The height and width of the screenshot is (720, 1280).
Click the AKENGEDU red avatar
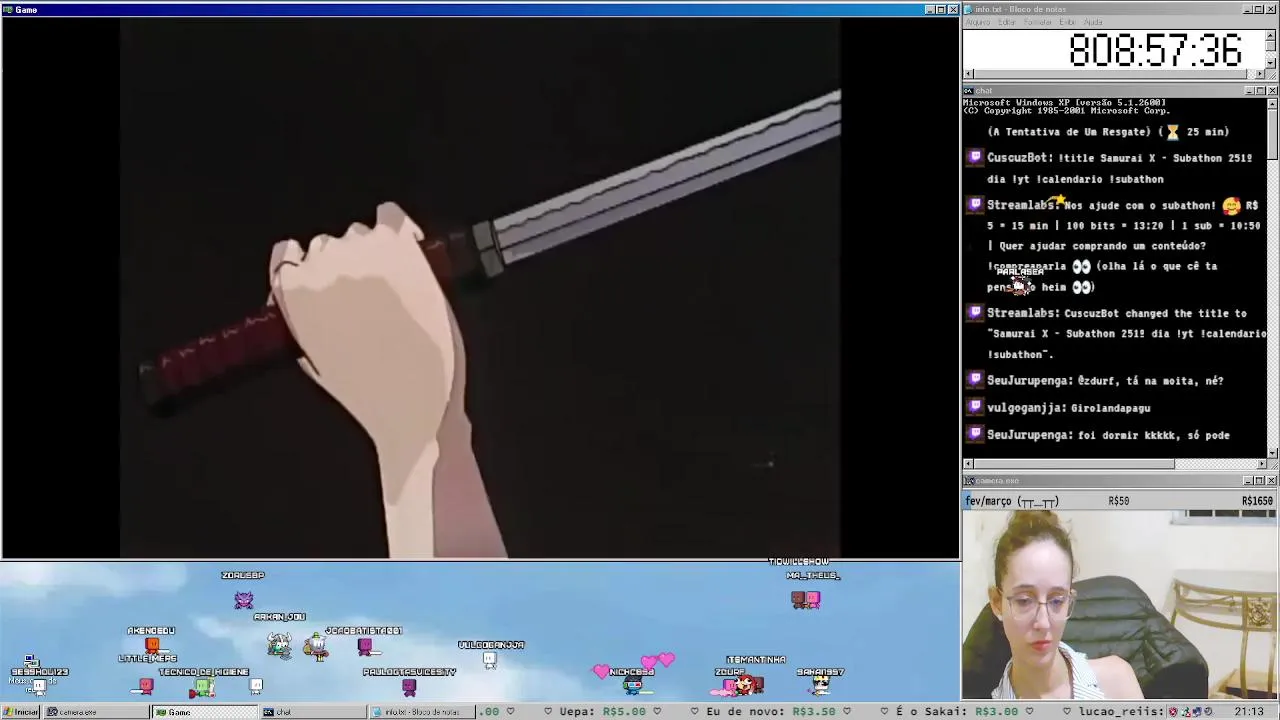click(x=152, y=645)
